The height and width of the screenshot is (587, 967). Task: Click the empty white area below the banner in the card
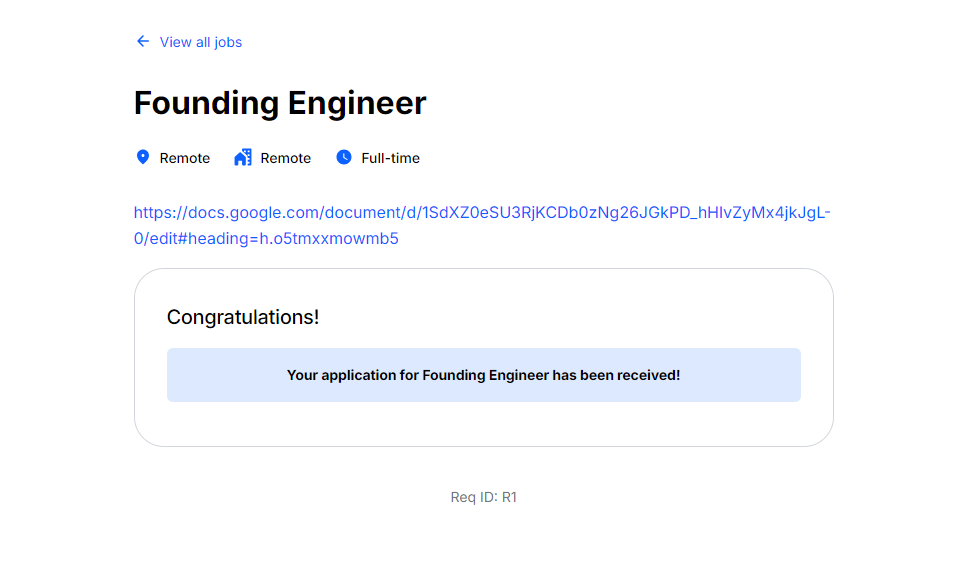[x=483, y=424]
